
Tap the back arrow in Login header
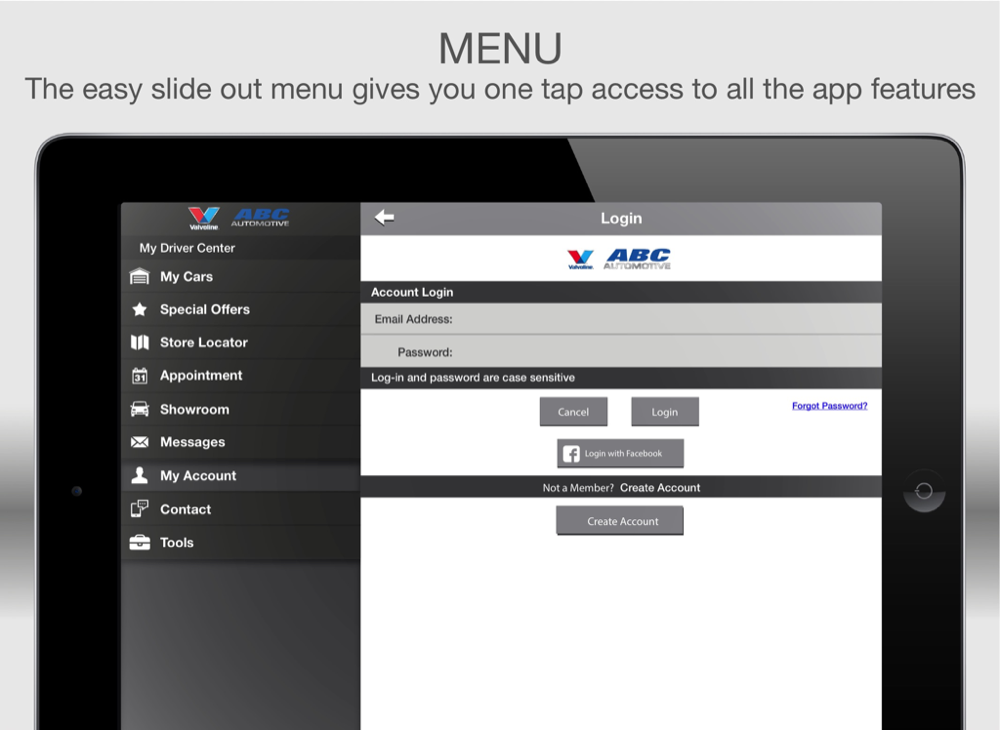pyautogui.click(x=384, y=217)
